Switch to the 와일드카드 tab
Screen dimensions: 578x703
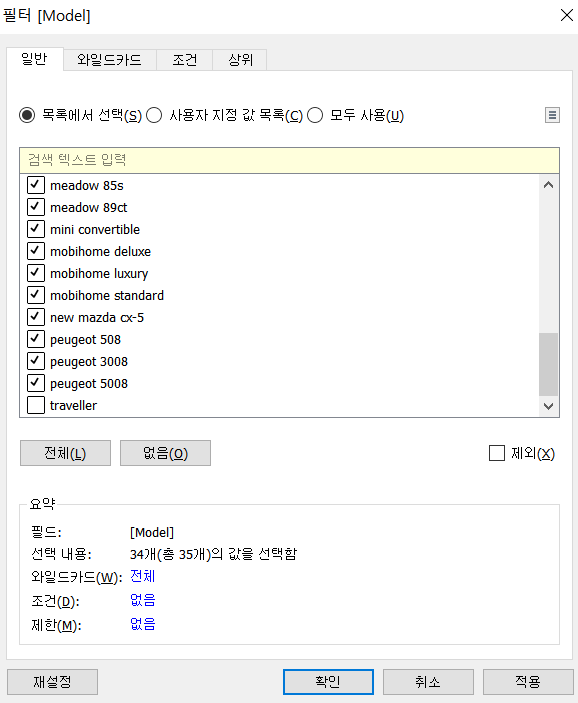(x=109, y=60)
